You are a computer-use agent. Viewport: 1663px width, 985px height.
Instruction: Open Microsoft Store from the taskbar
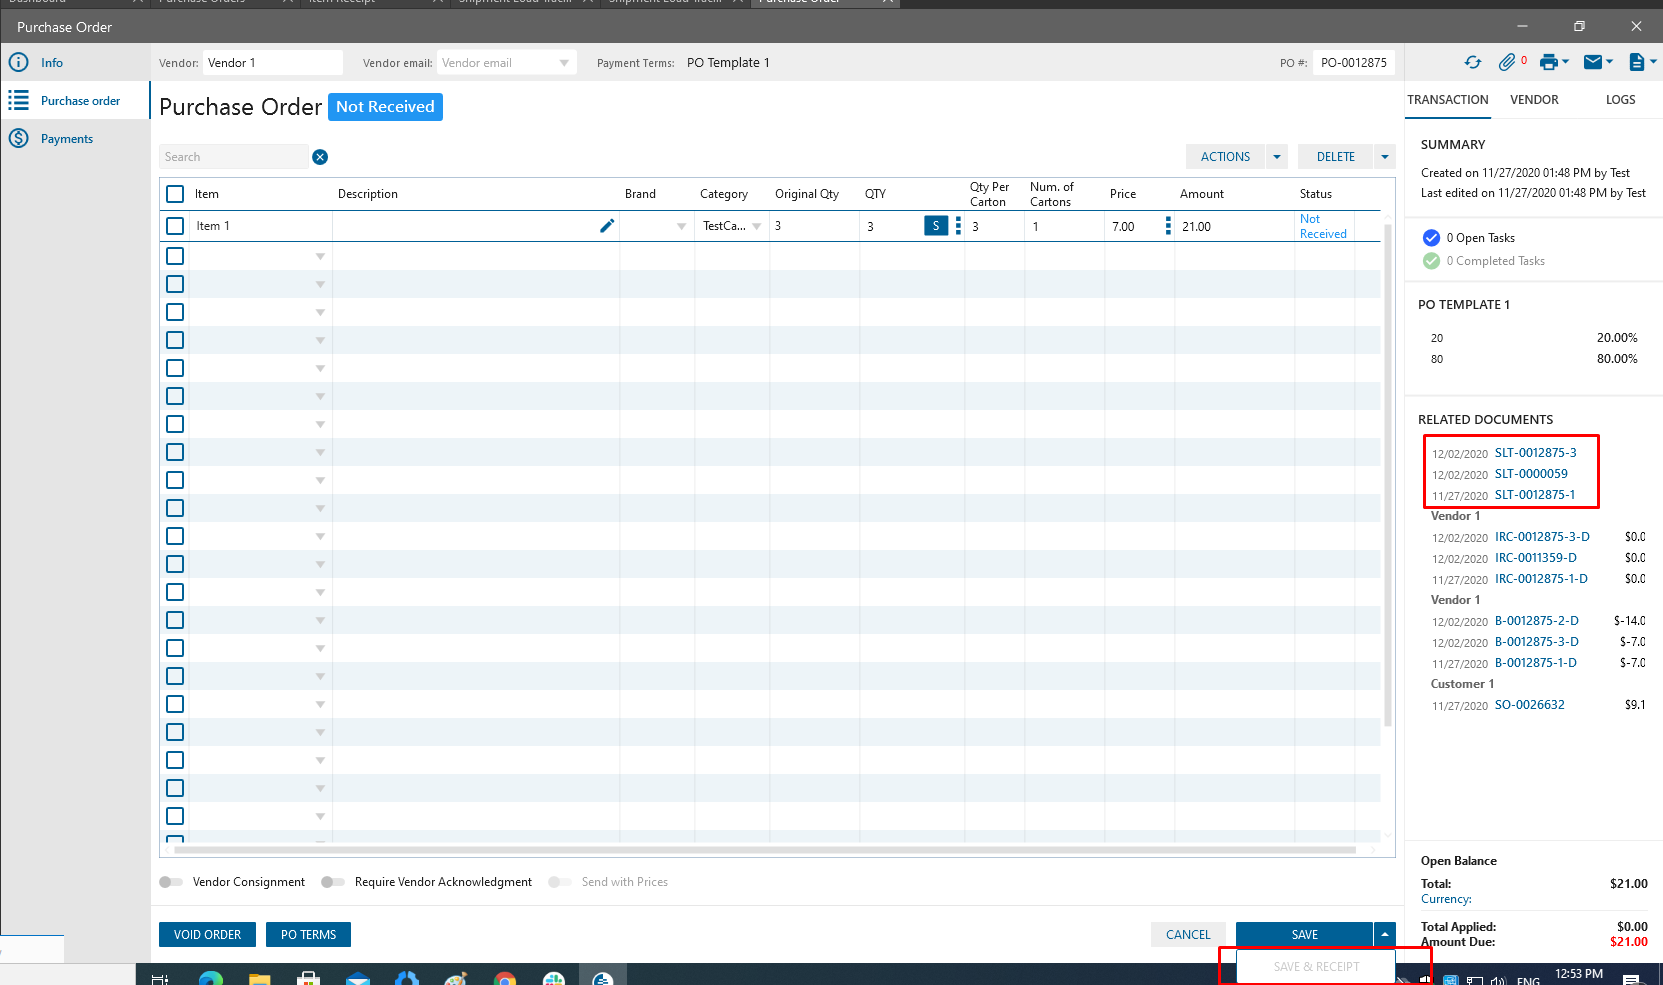308,978
